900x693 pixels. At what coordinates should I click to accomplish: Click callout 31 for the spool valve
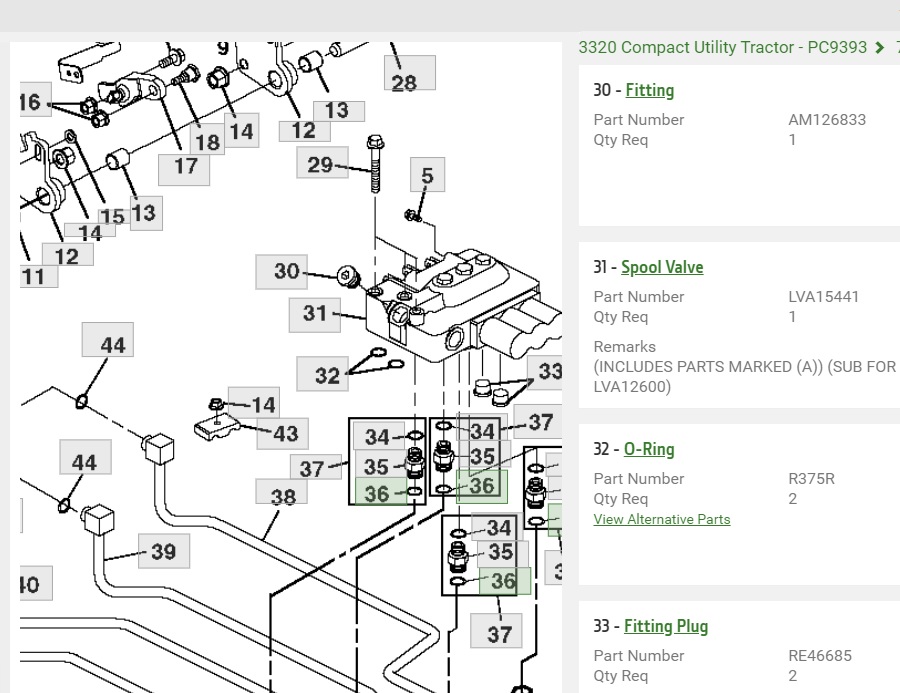point(315,313)
